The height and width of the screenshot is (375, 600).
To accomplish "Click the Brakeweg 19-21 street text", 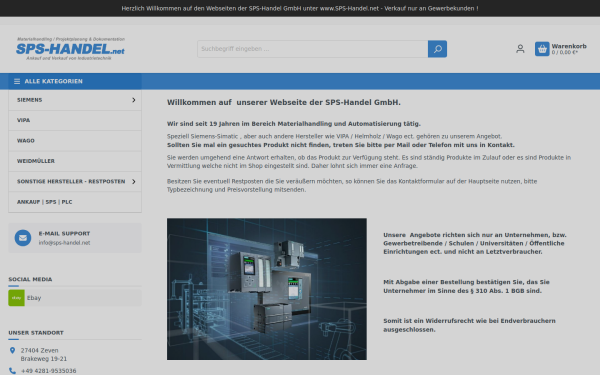I will 44,359.
